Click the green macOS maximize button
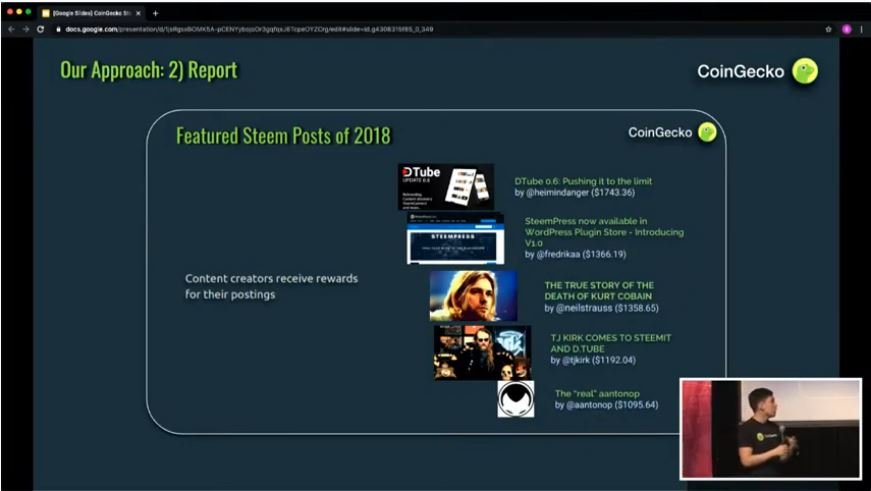Viewport: 871px width, 491px height. [x=28, y=12]
